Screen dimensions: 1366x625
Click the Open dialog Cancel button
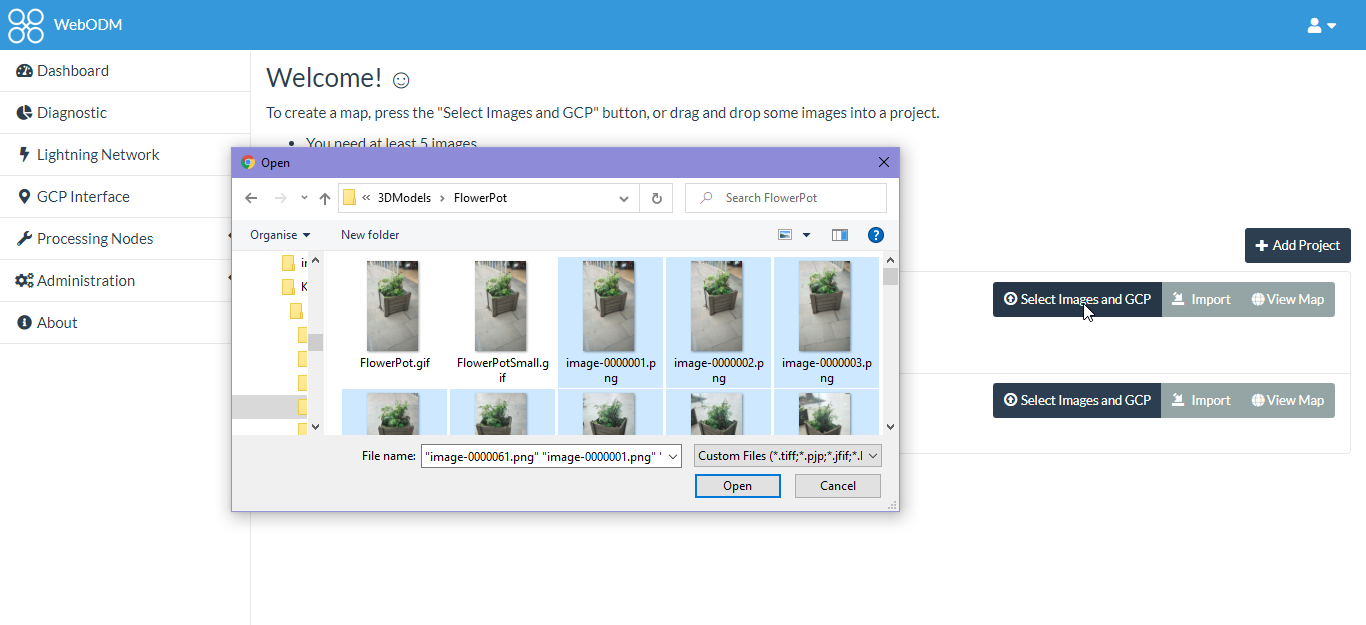coord(837,486)
